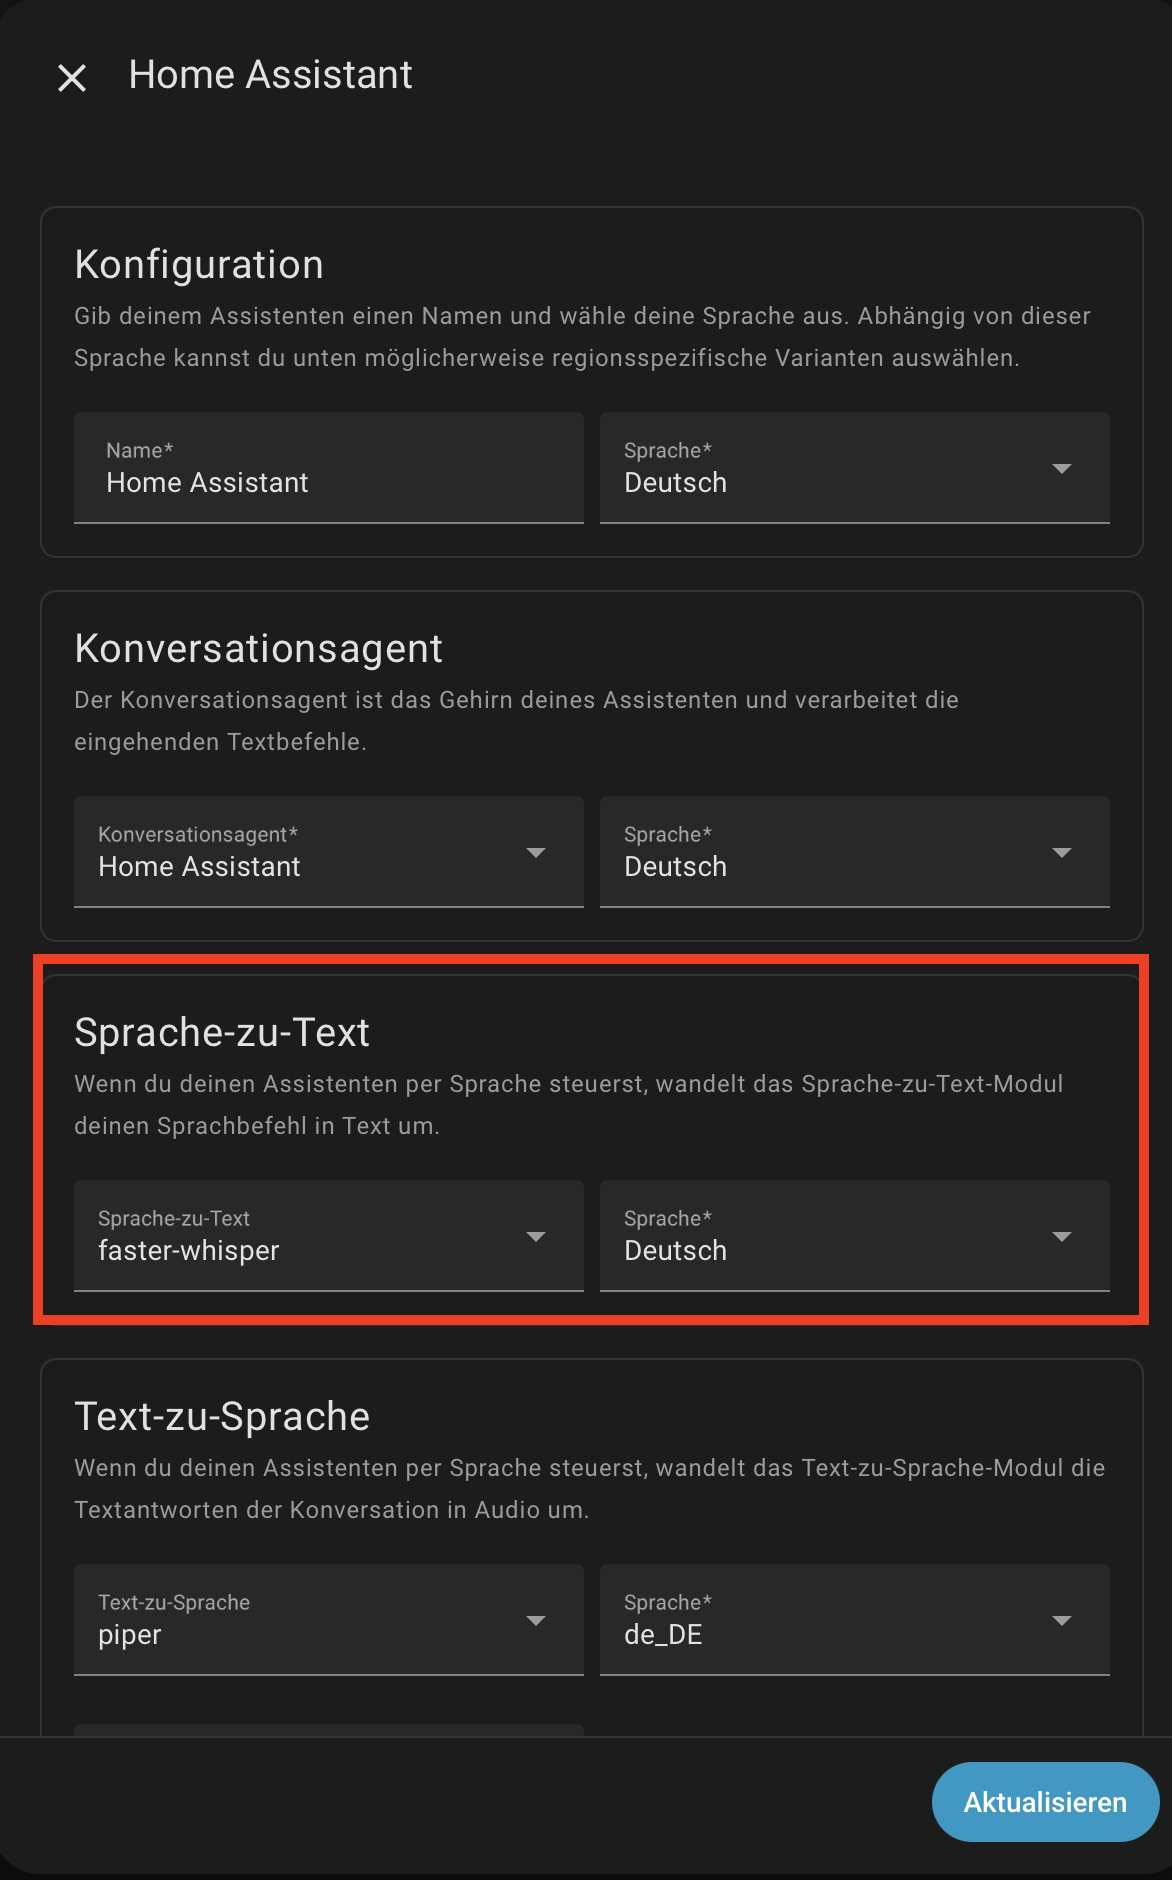Click the arrow icon of Konversationsagent section's Sprache
Image resolution: width=1172 pixels, height=1880 pixels.
(1062, 853)
